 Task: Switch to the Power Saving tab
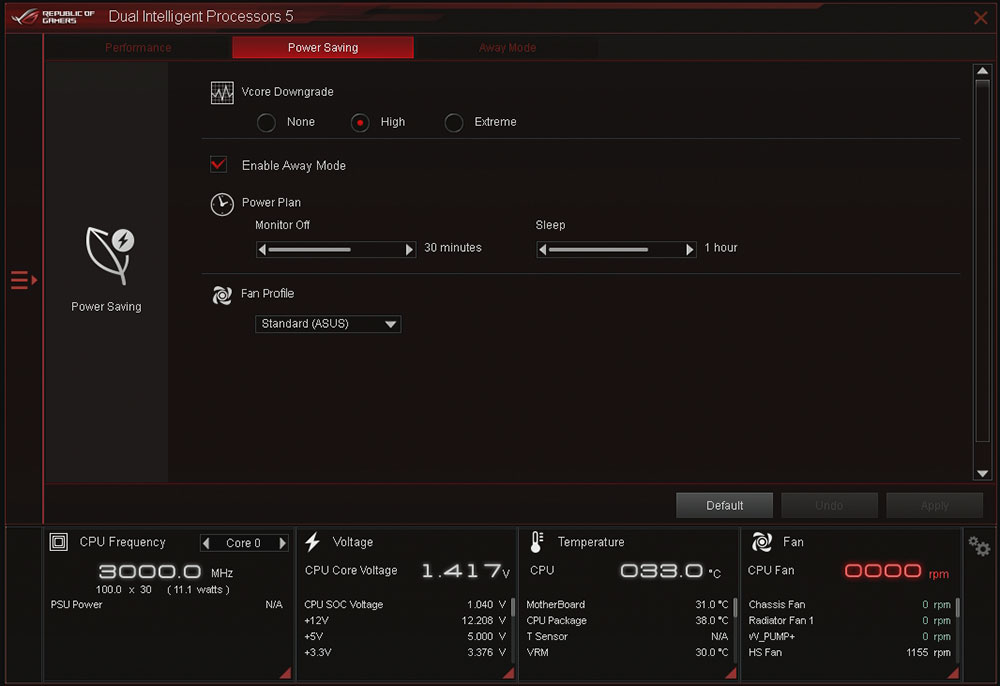click(x=323, y=48)
